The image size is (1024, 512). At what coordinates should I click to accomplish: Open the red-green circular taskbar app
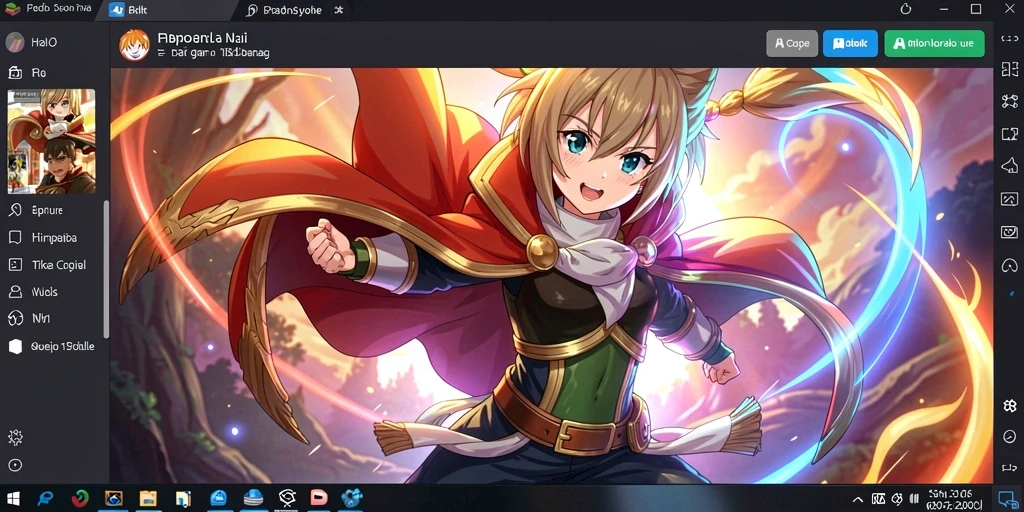(80, 498)
